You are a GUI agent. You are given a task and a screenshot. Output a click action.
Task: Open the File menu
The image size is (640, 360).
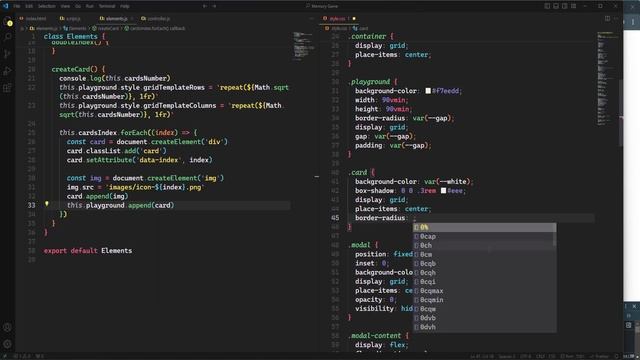[x=17, y=6]
